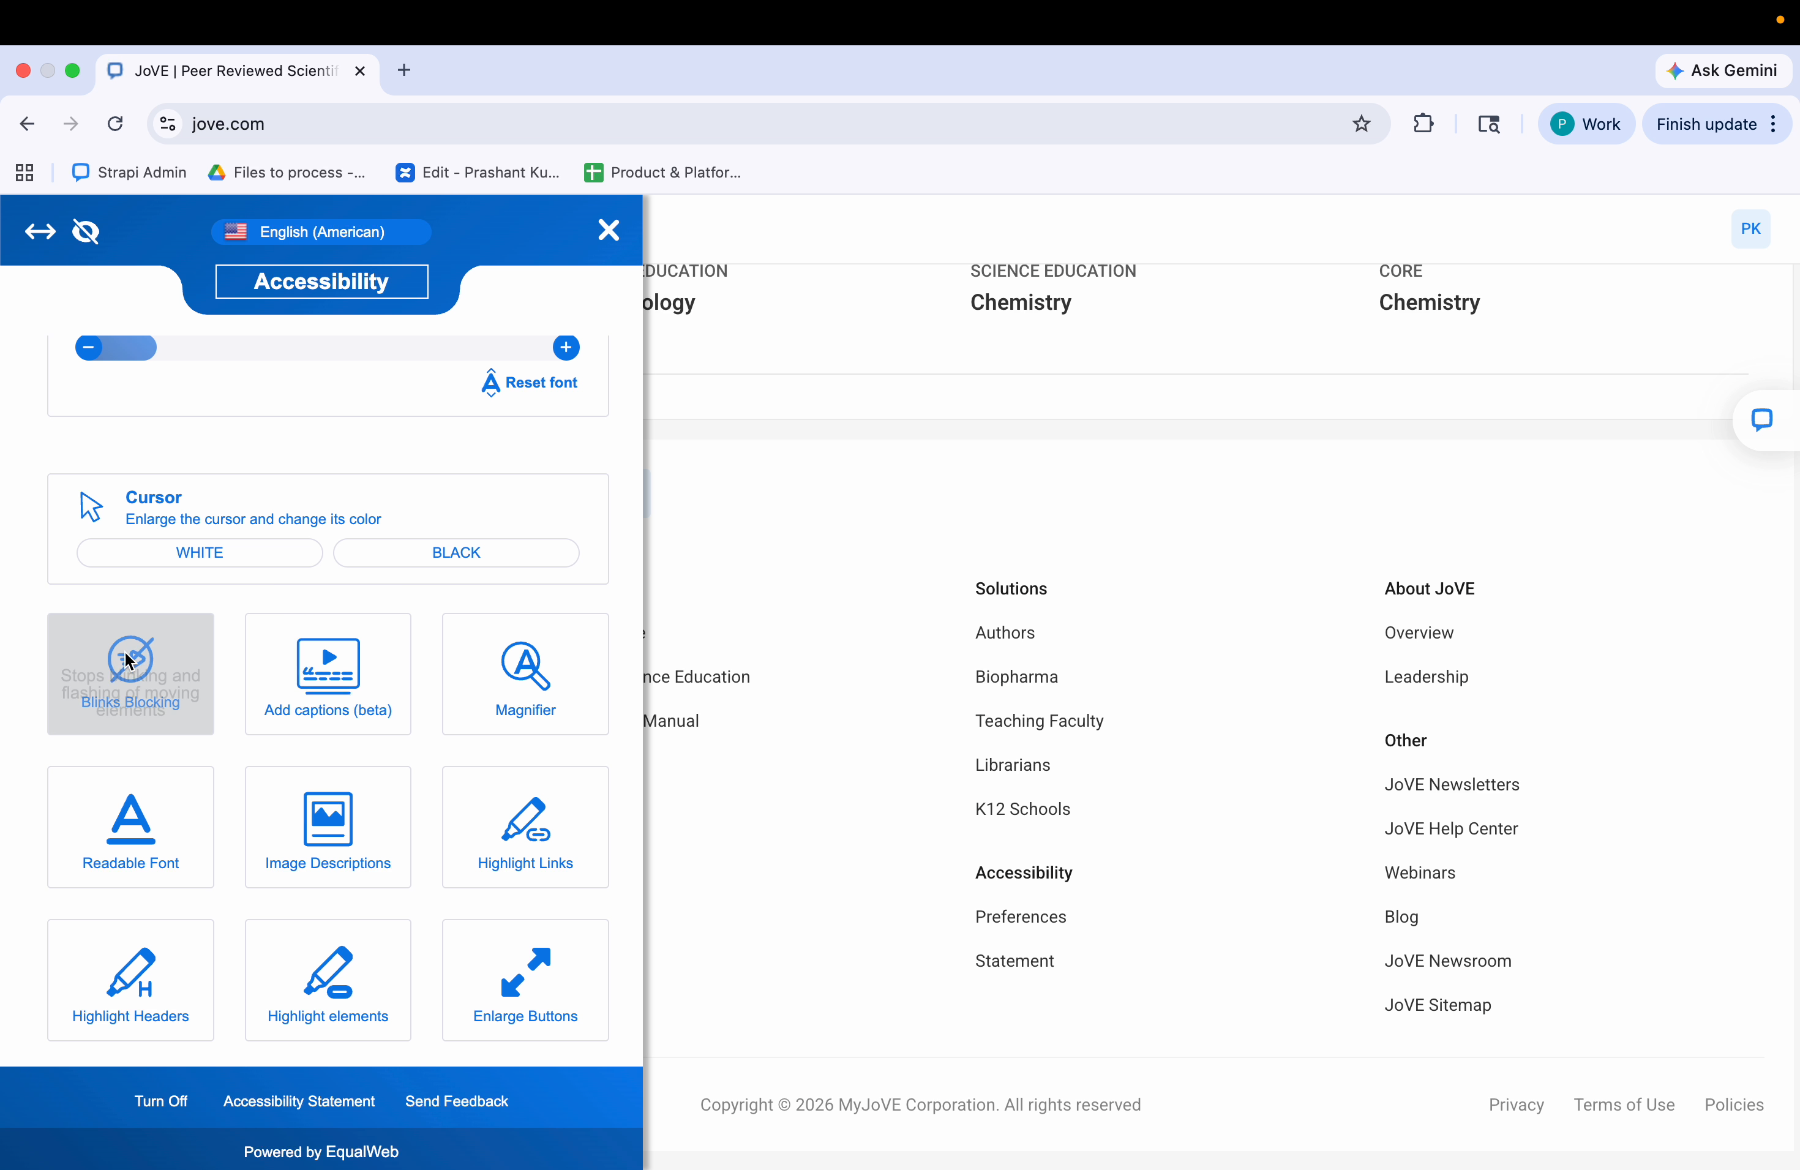Close the accessibility panel with X
The image size is (1800, 1170).
[608, 230]
